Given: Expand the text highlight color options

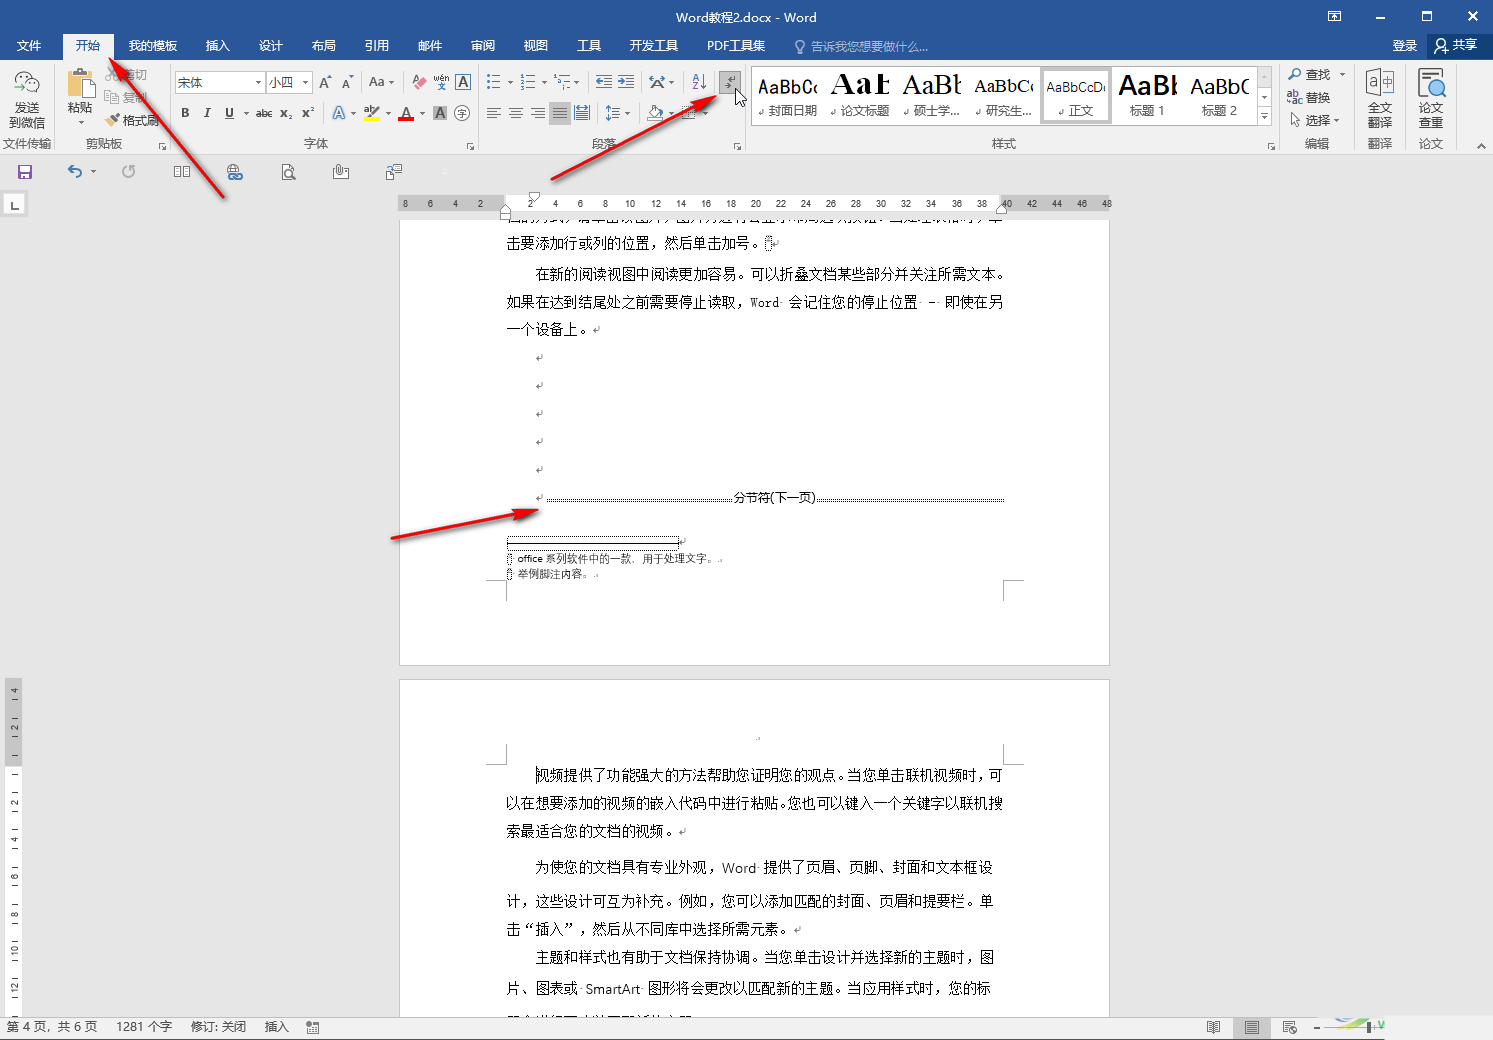Looking at the screenshot, I should [389, 114].
